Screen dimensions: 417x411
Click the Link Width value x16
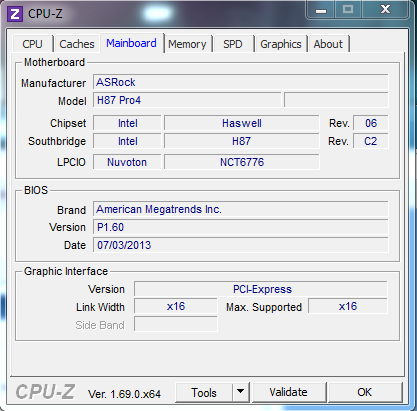click(x=176, y=306)
